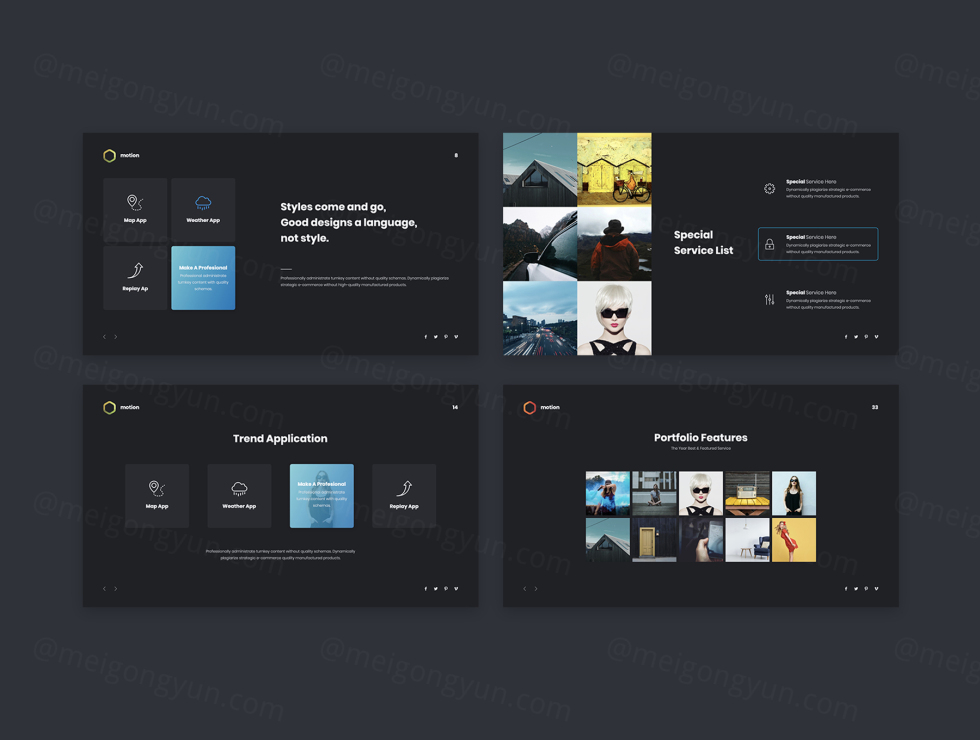Go to previous slide using left arrow on slide 8

(104, 337)
